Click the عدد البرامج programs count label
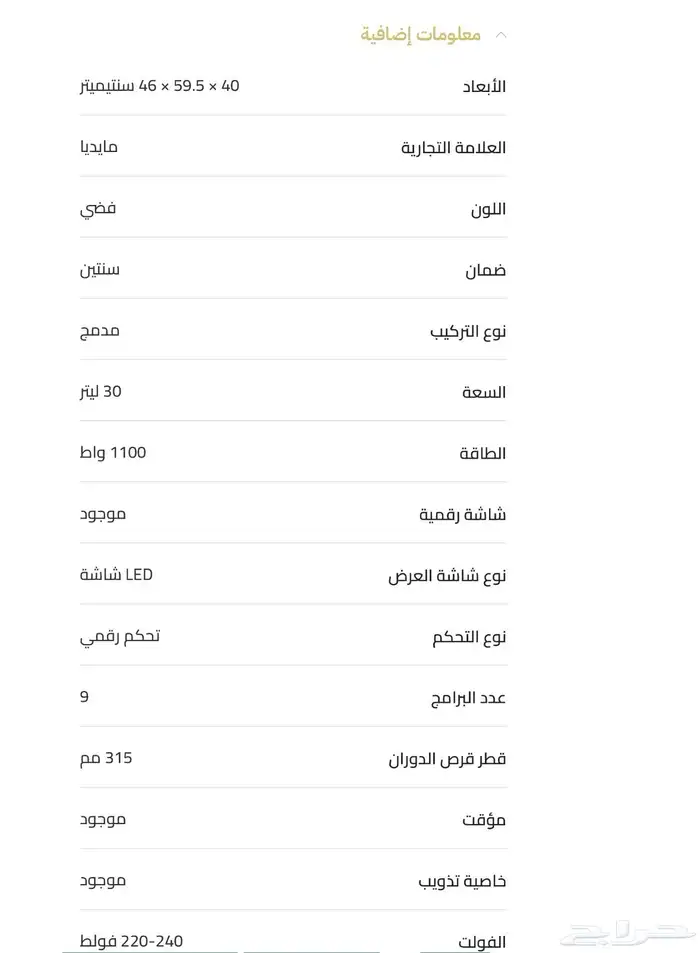 [468, 698]
